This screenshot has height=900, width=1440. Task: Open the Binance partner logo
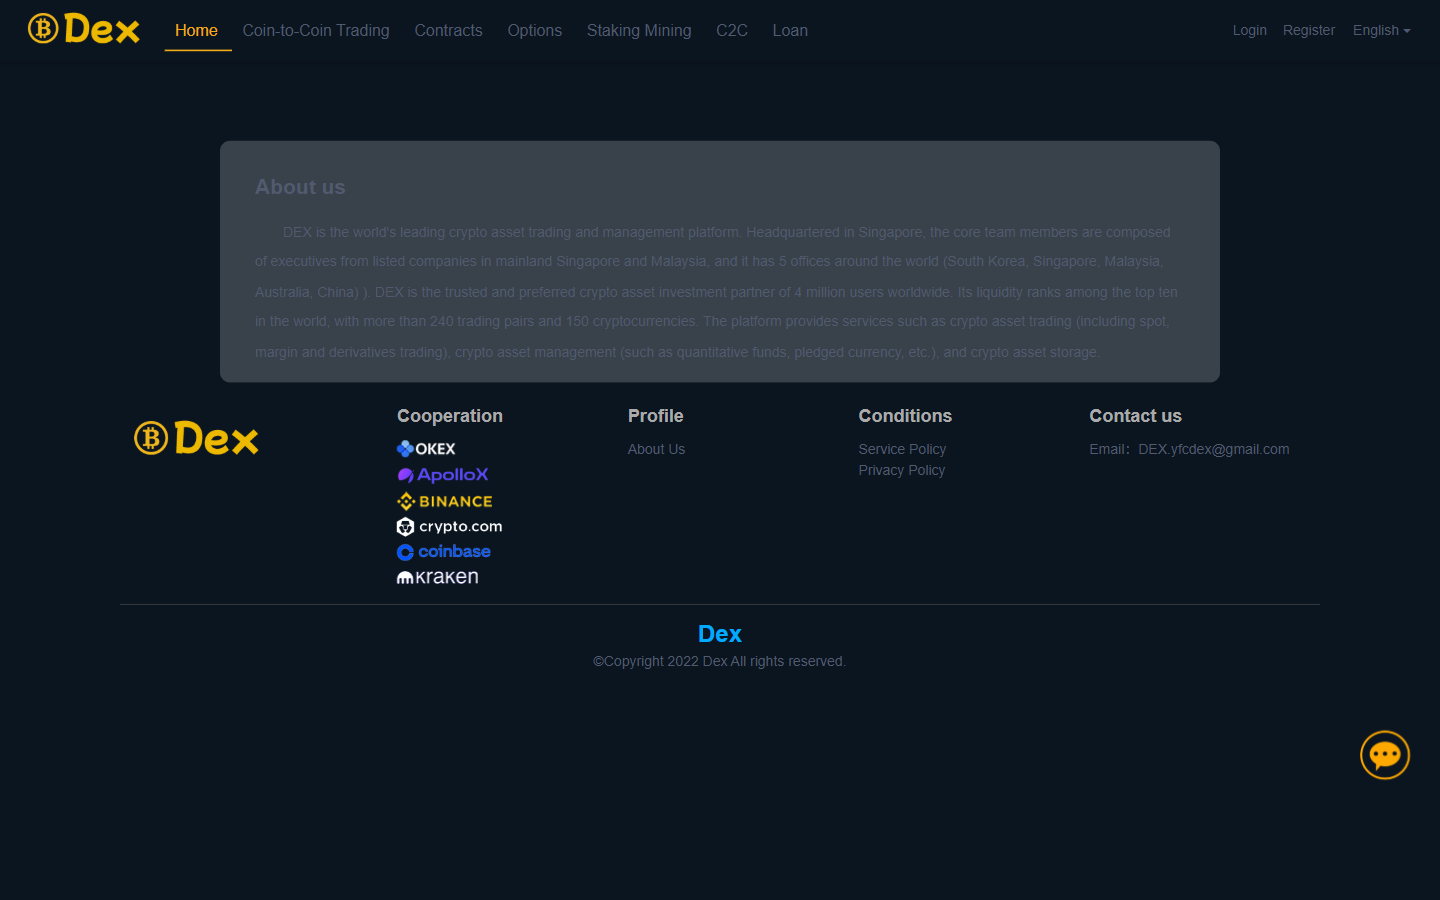tap(445, 501)
